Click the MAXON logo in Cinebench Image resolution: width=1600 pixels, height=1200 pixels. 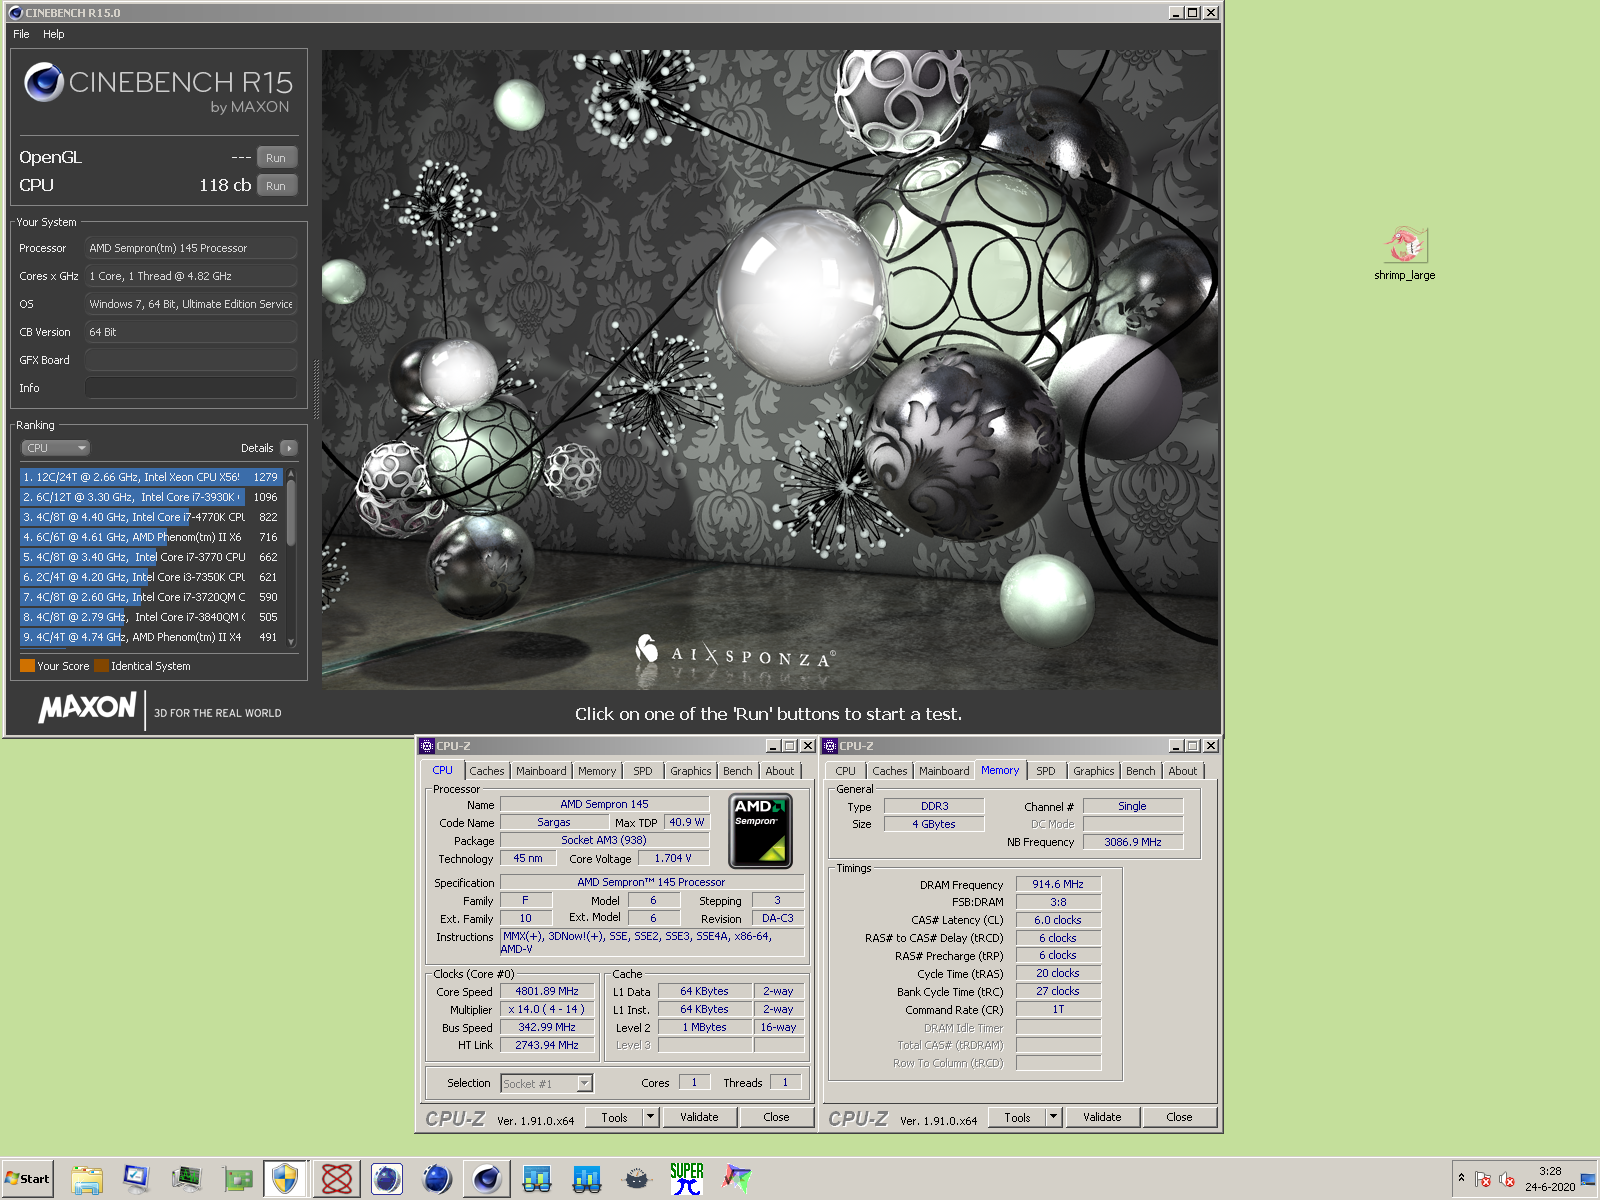click(x=88, y=707)
